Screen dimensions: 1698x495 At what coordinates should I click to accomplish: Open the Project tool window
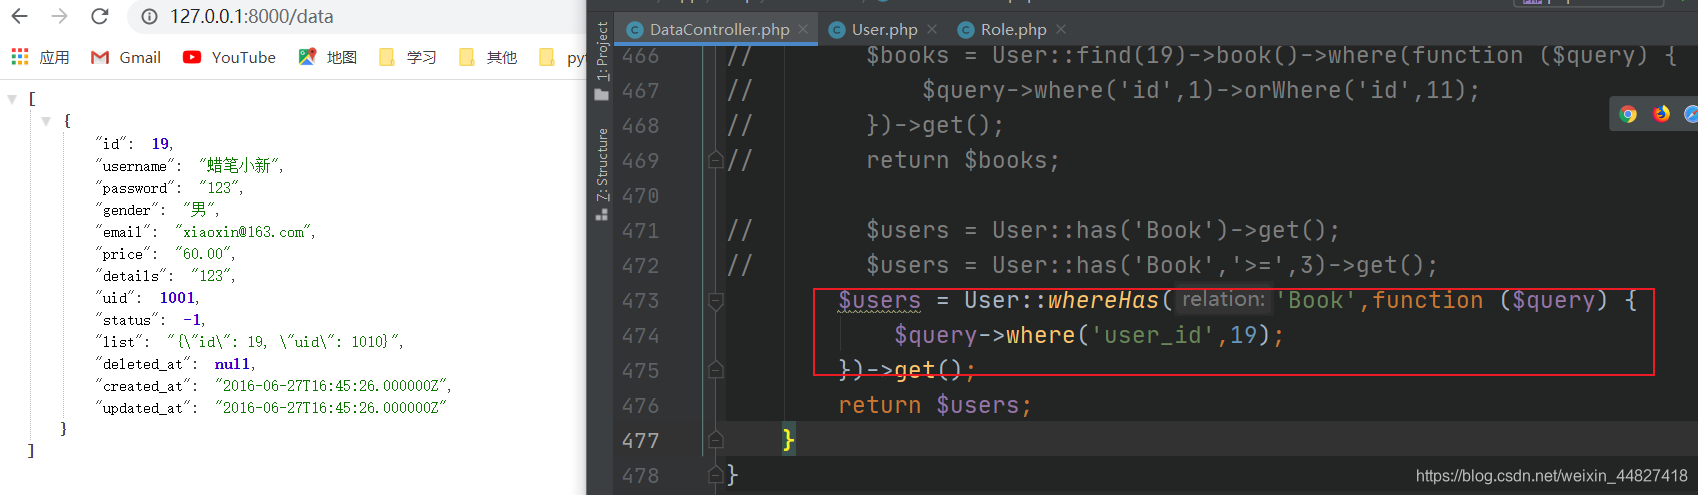coord(602,60)
